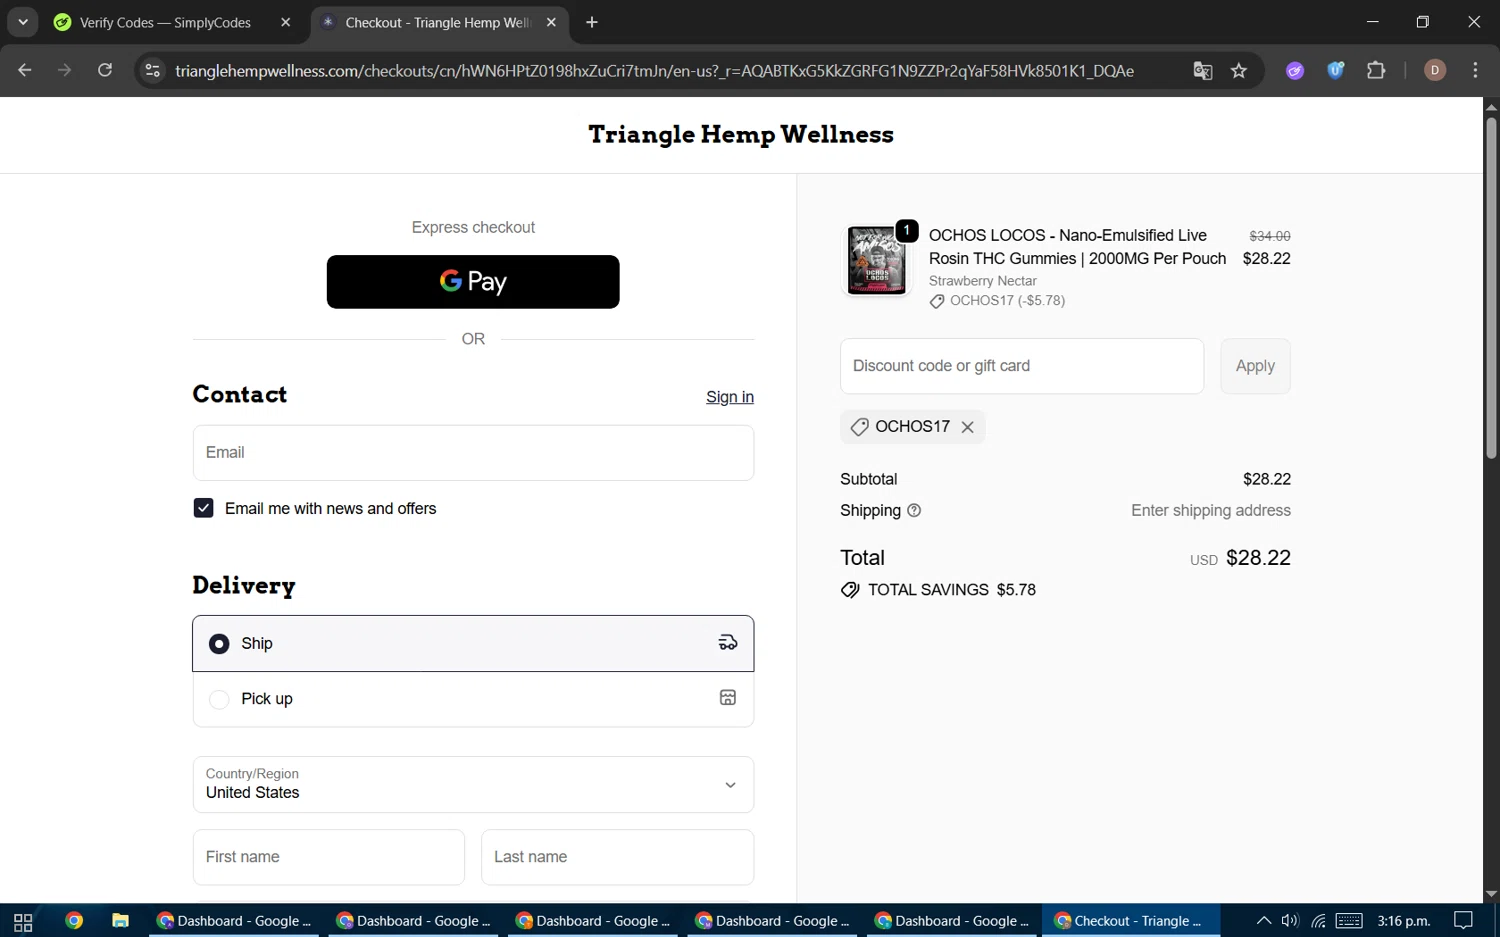The height and width of the screenshot is (937, 1500).
Task: Click the shipping truck icon
Action: pos(728,643)
